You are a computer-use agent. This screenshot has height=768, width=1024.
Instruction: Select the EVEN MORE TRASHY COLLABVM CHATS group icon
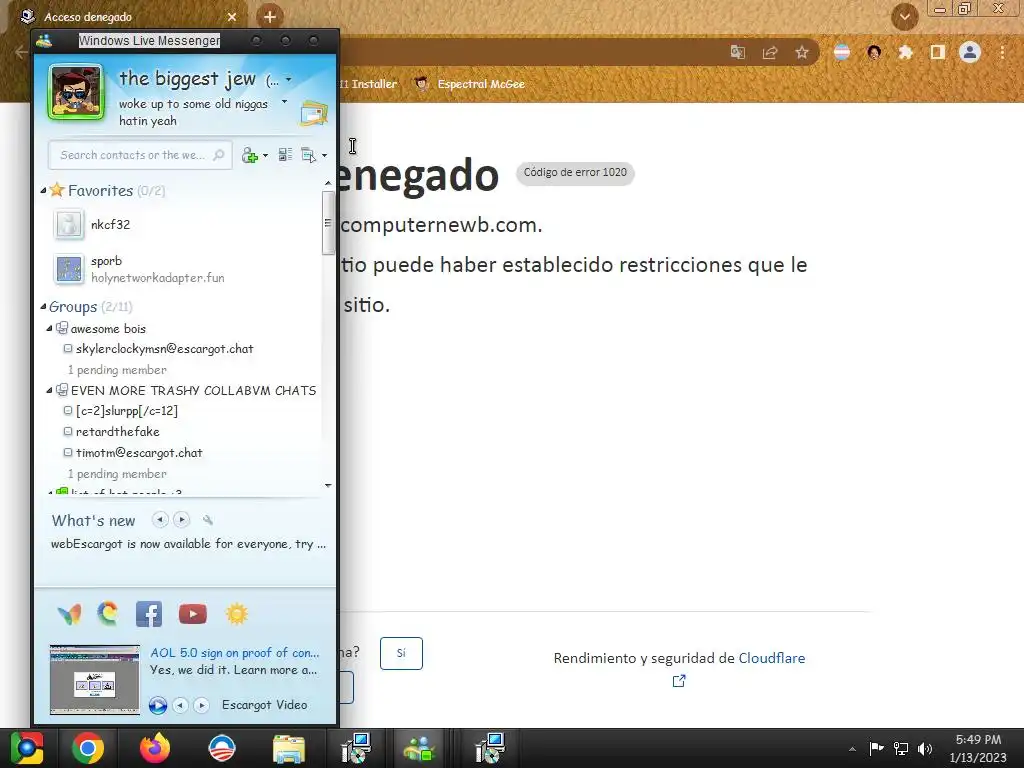coord(62,390)
